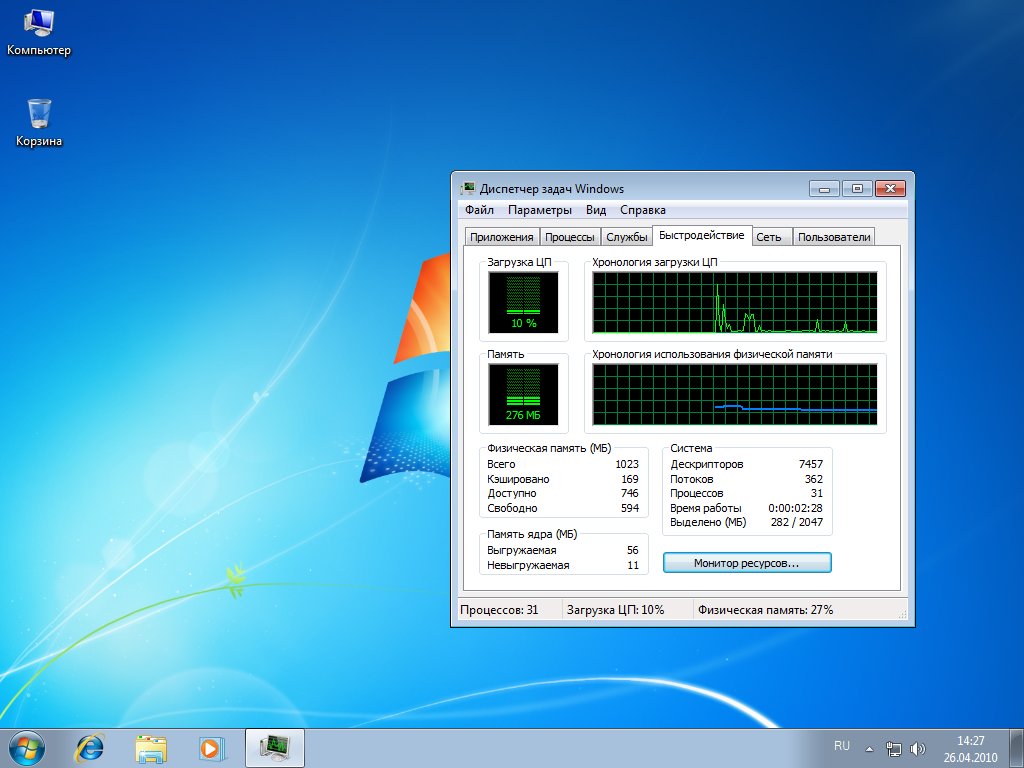The height and width of the screenshot is (768, 1024).
Task: Go to the Сеть tab
Action: (x=769, y=237)
